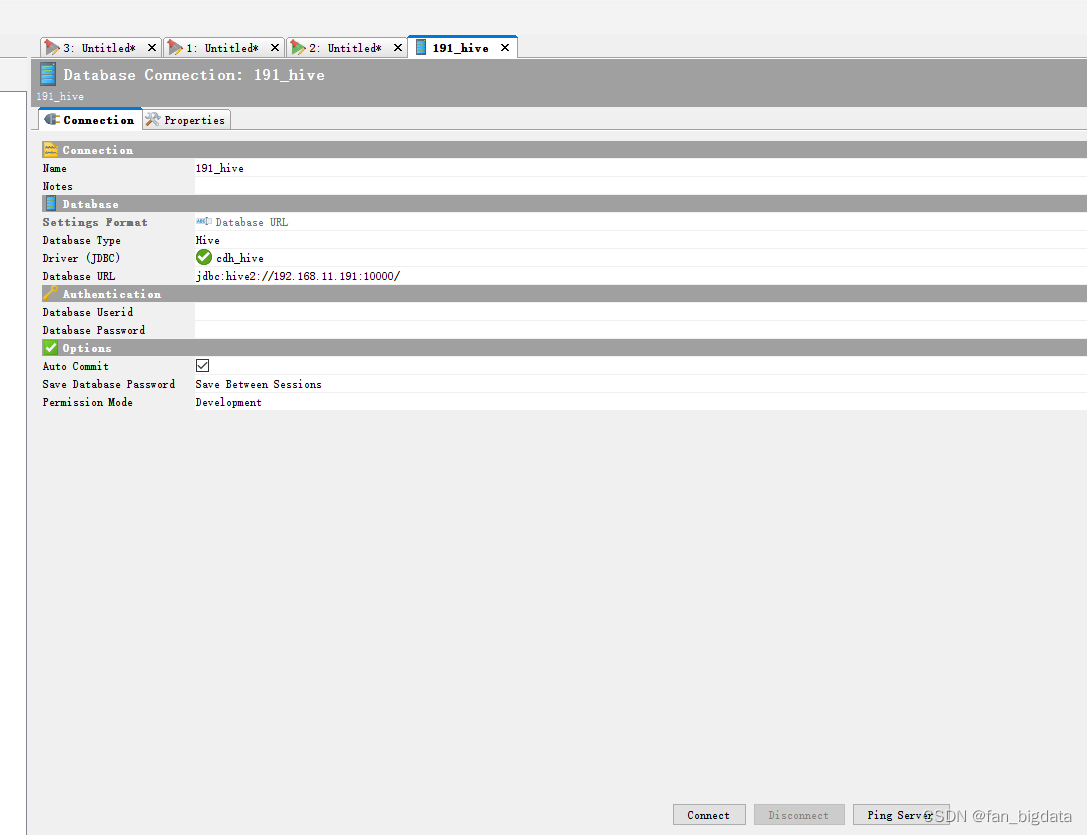Click the Disconnect button
1087x835 pixels.
799,815
